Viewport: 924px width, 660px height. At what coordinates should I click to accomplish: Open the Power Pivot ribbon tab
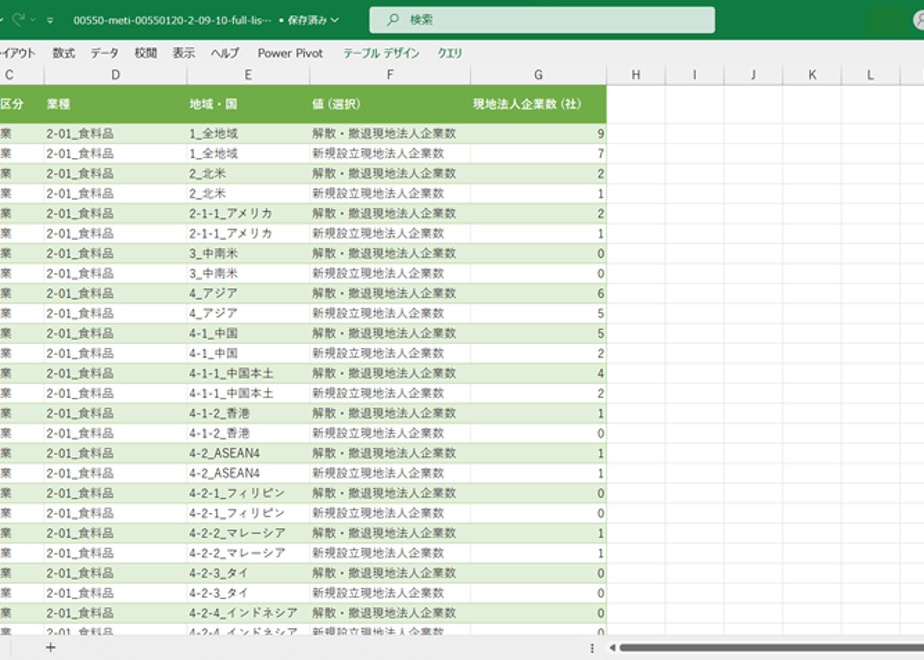(x=290, y=53)
